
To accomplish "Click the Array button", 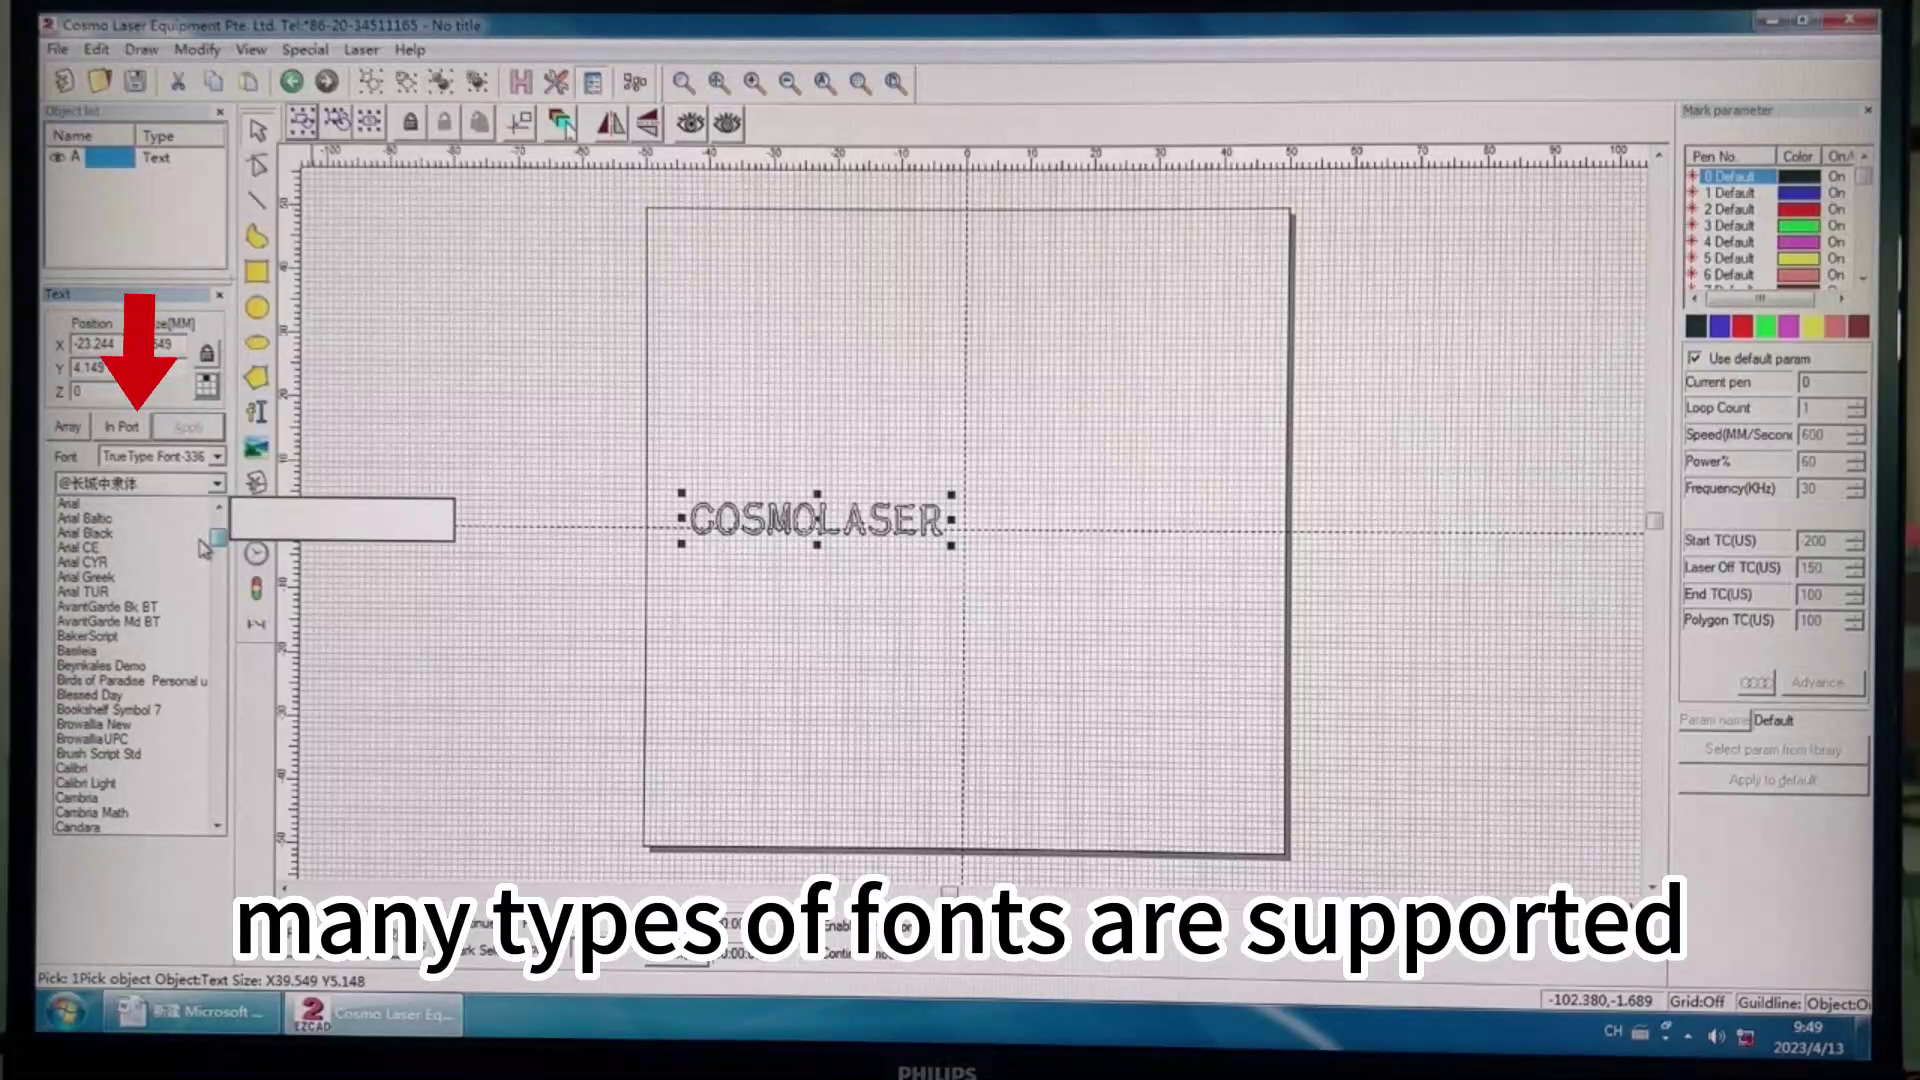I will [x=67, y=427].
